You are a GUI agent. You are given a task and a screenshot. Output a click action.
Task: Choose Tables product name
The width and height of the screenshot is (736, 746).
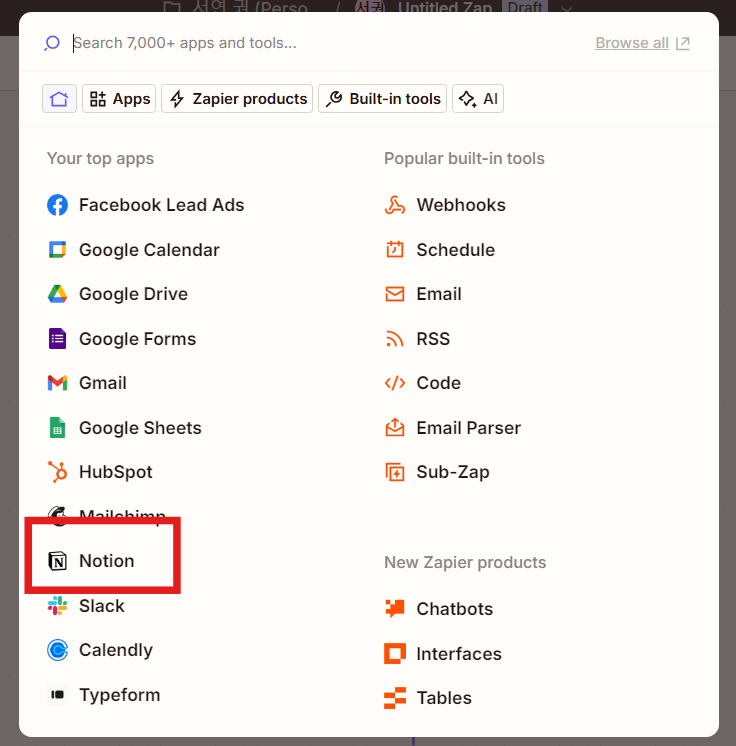[x=444, y=698]
